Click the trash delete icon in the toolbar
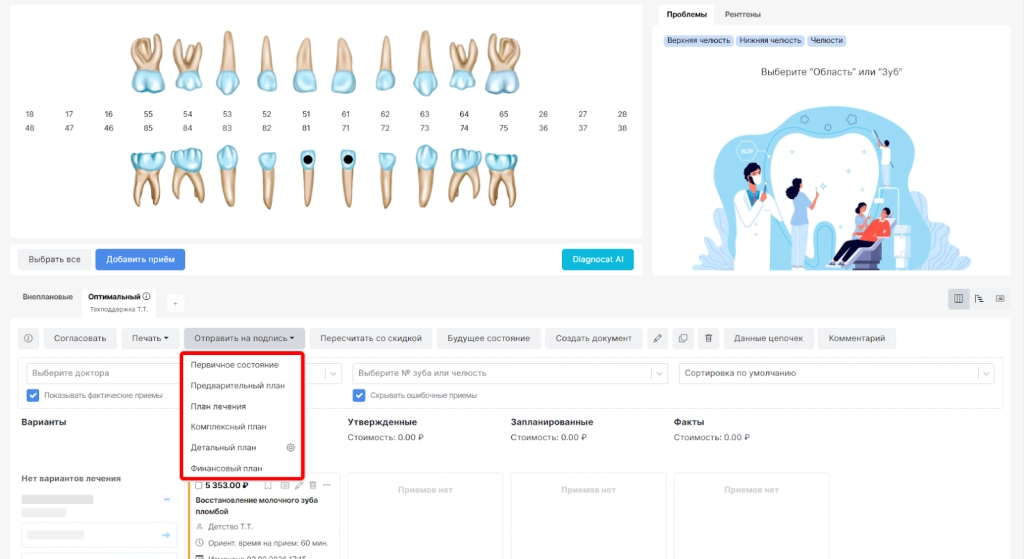 pos(707,338)
